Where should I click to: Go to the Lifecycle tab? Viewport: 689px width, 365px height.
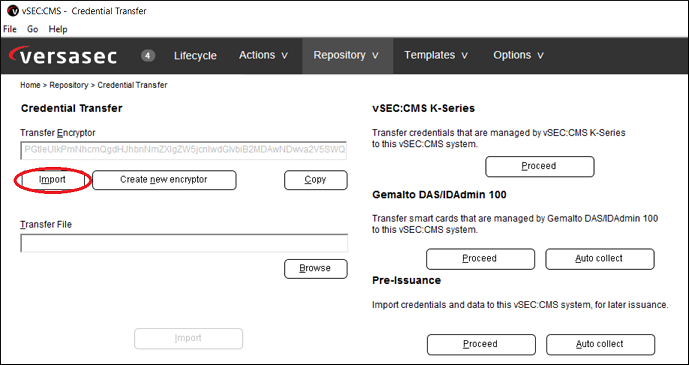195,56
